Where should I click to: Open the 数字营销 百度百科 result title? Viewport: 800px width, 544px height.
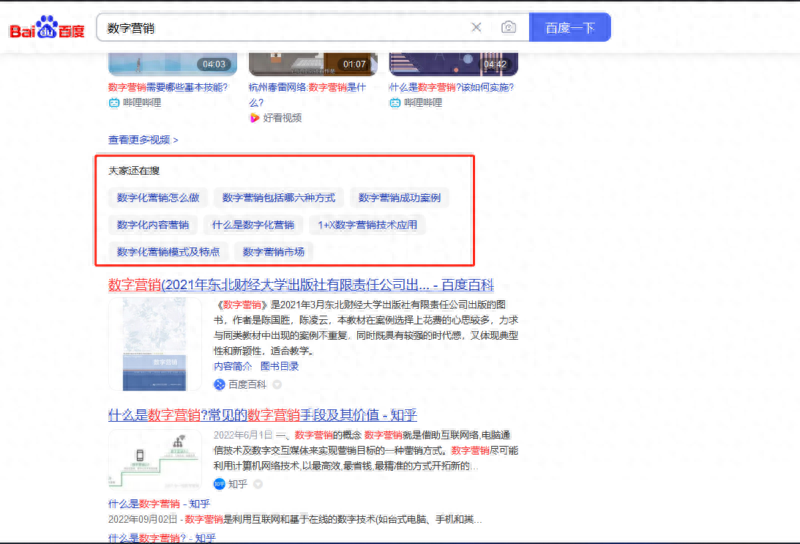[x=300, y=285]
